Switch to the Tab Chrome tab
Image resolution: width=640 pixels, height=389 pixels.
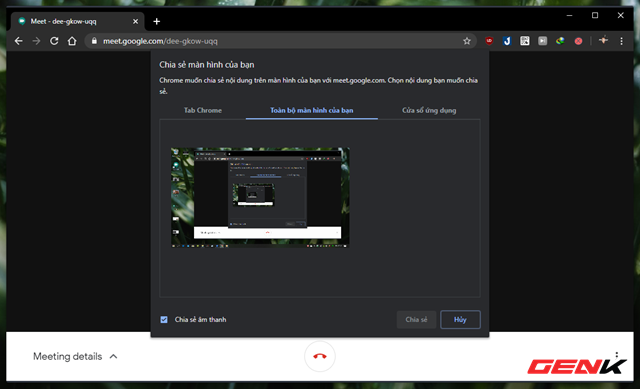pyautogui.click(x=203, y=110)
